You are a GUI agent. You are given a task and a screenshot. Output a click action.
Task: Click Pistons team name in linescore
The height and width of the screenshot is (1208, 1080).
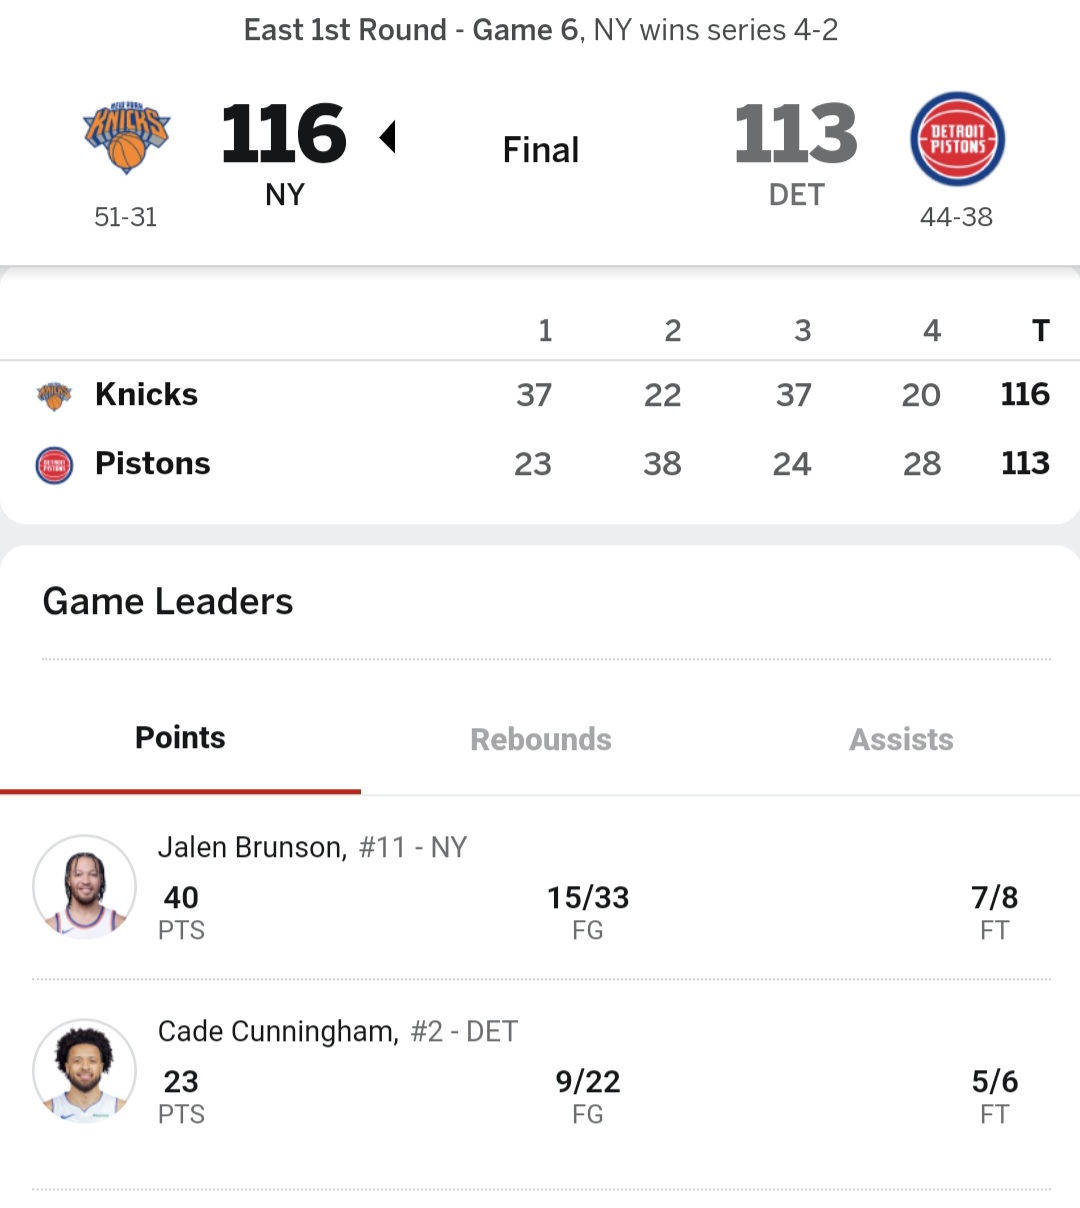[x=152, y=463]
